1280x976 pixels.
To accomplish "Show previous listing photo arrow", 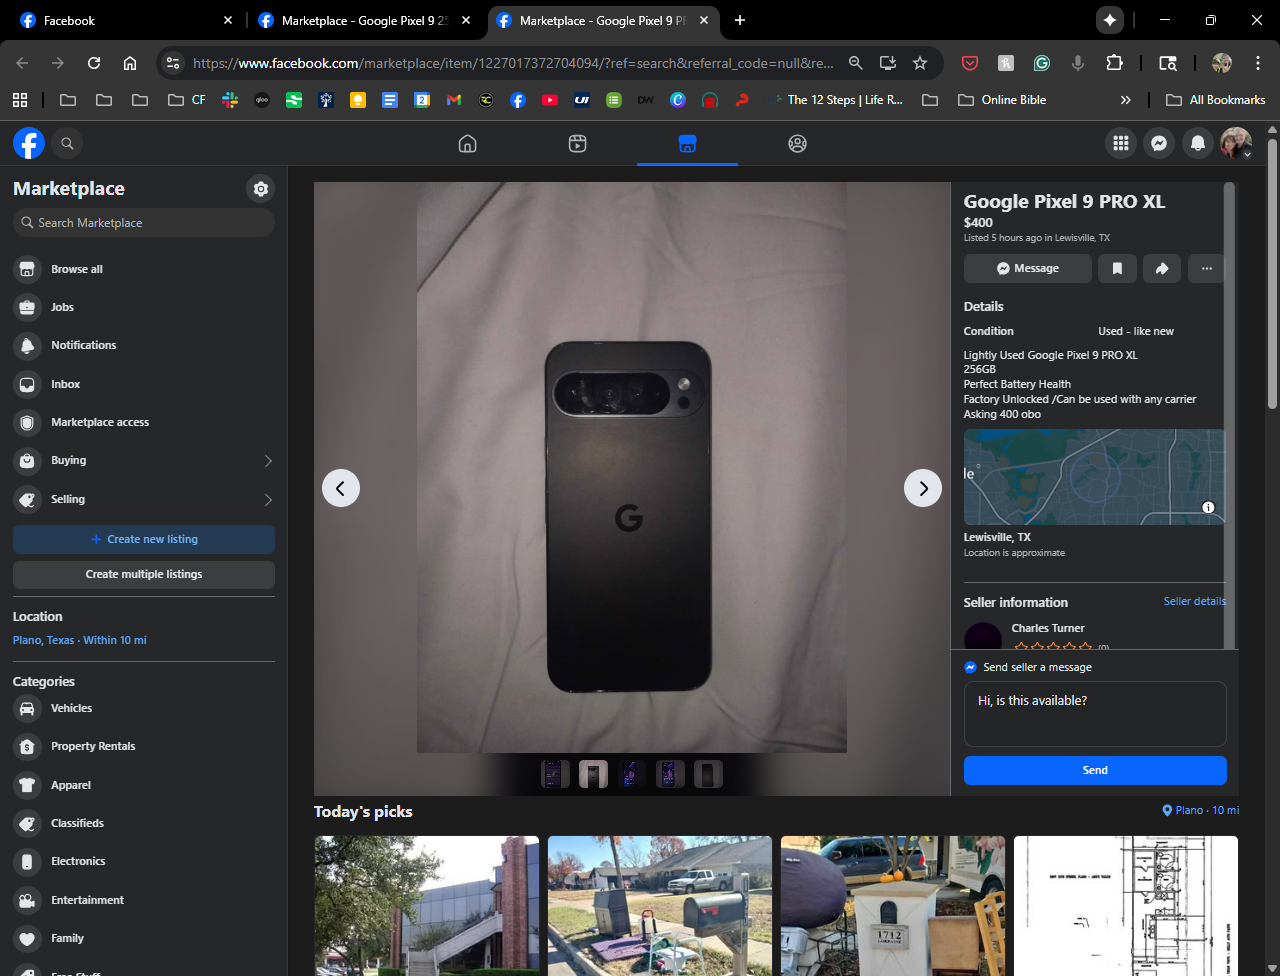I will pyautogui.click(x=341, y=488).
